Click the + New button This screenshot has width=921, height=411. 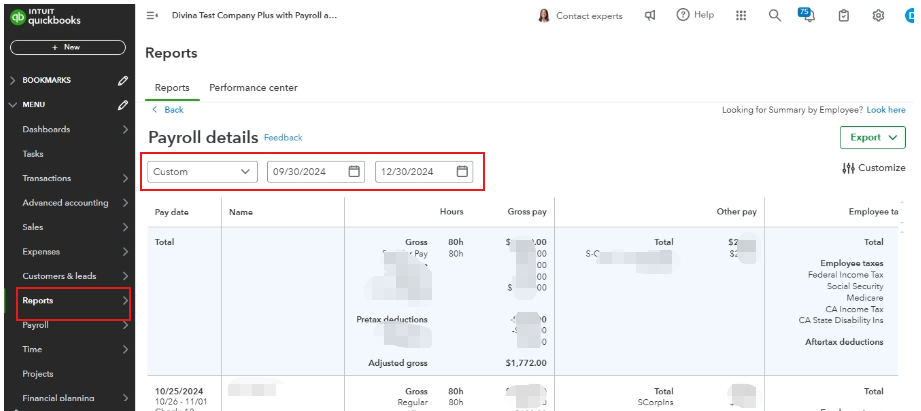(x=68, y=48)
